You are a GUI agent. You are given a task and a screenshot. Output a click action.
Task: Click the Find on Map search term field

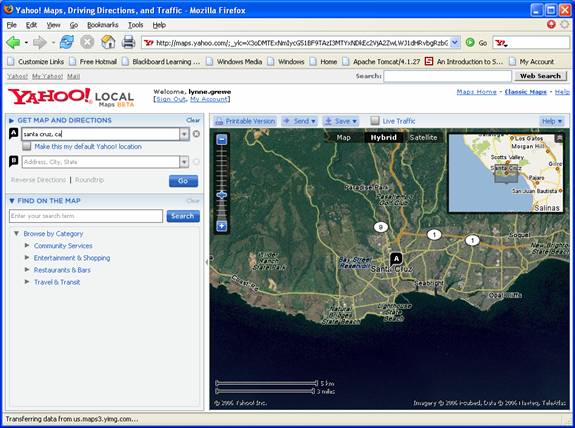pos(86,216)
